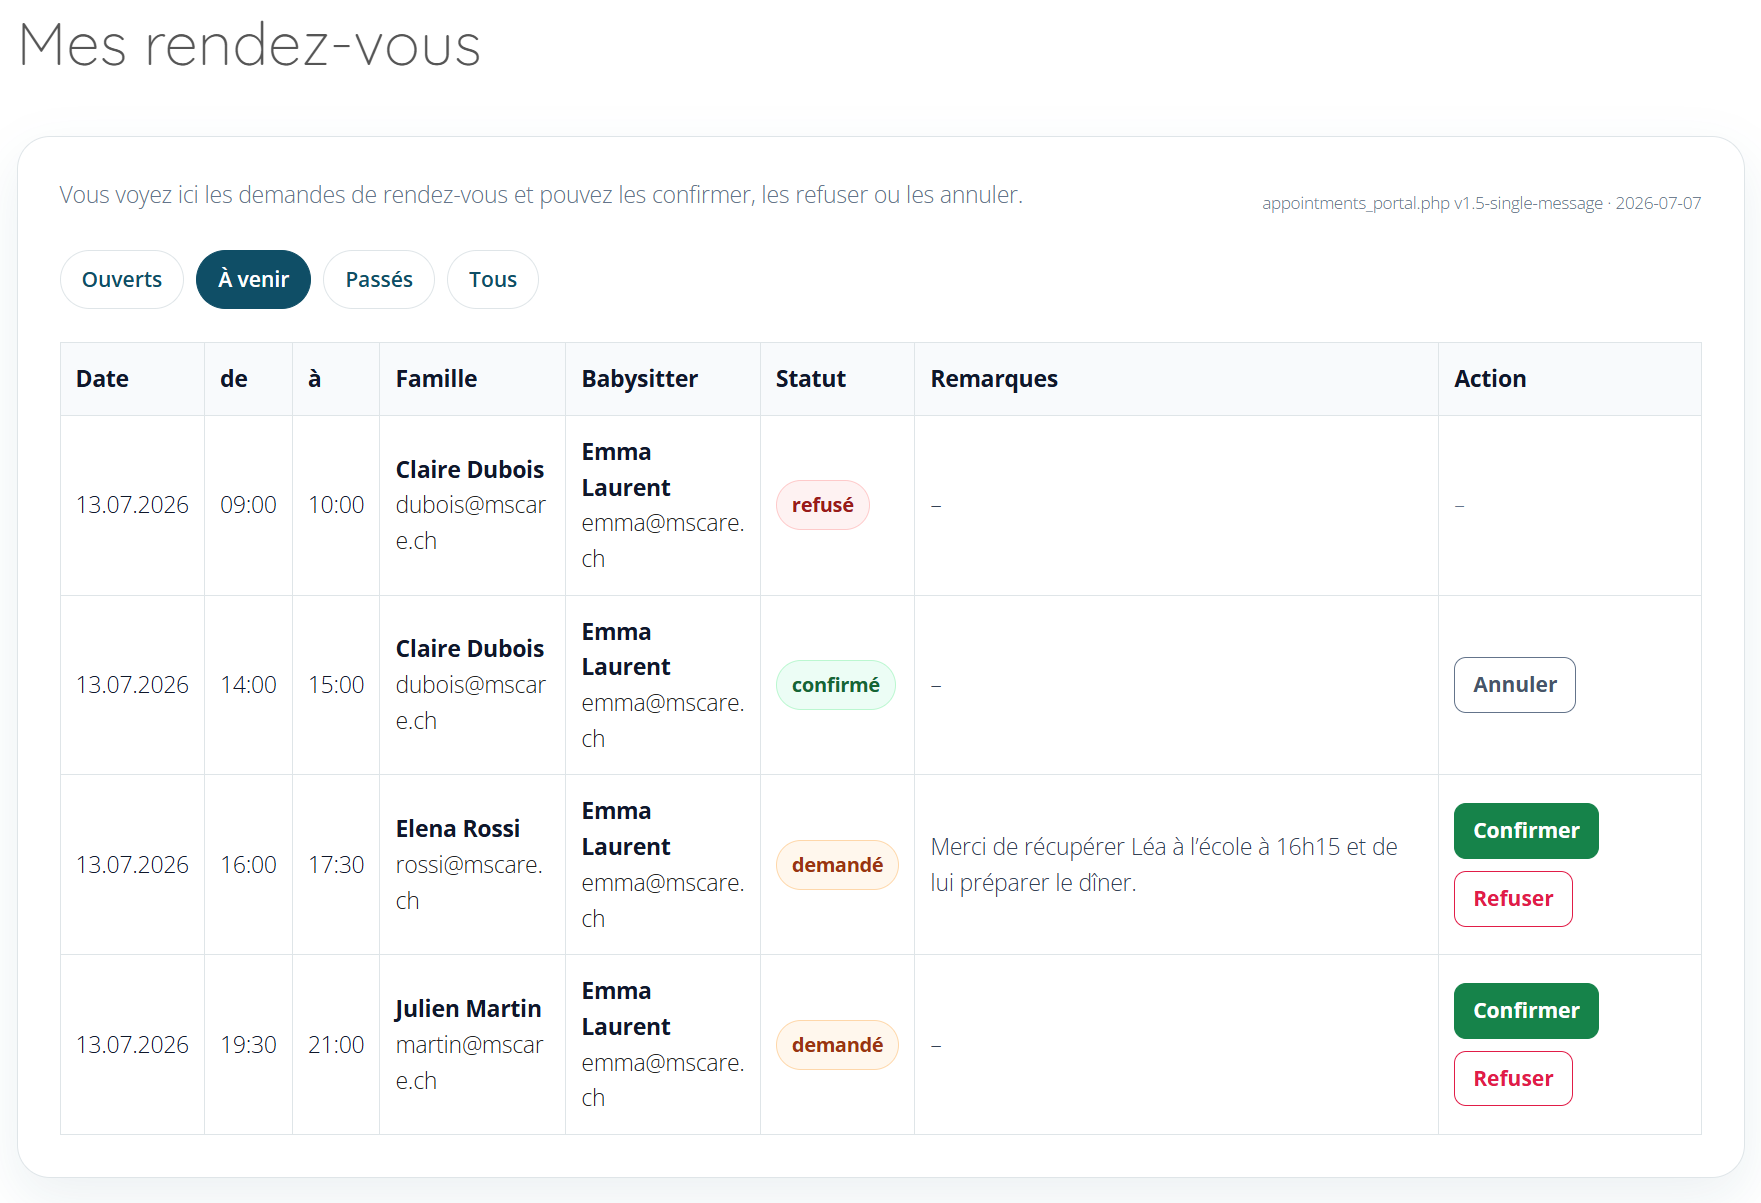Refuse Julien Martin's 19:30 appointment
The image size is (1761, 1203).
[x=1513, y=1079]
